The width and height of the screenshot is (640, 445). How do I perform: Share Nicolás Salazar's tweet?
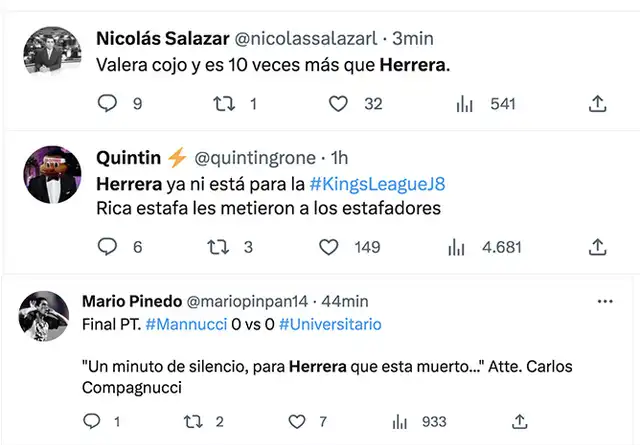tap(598, 103)
